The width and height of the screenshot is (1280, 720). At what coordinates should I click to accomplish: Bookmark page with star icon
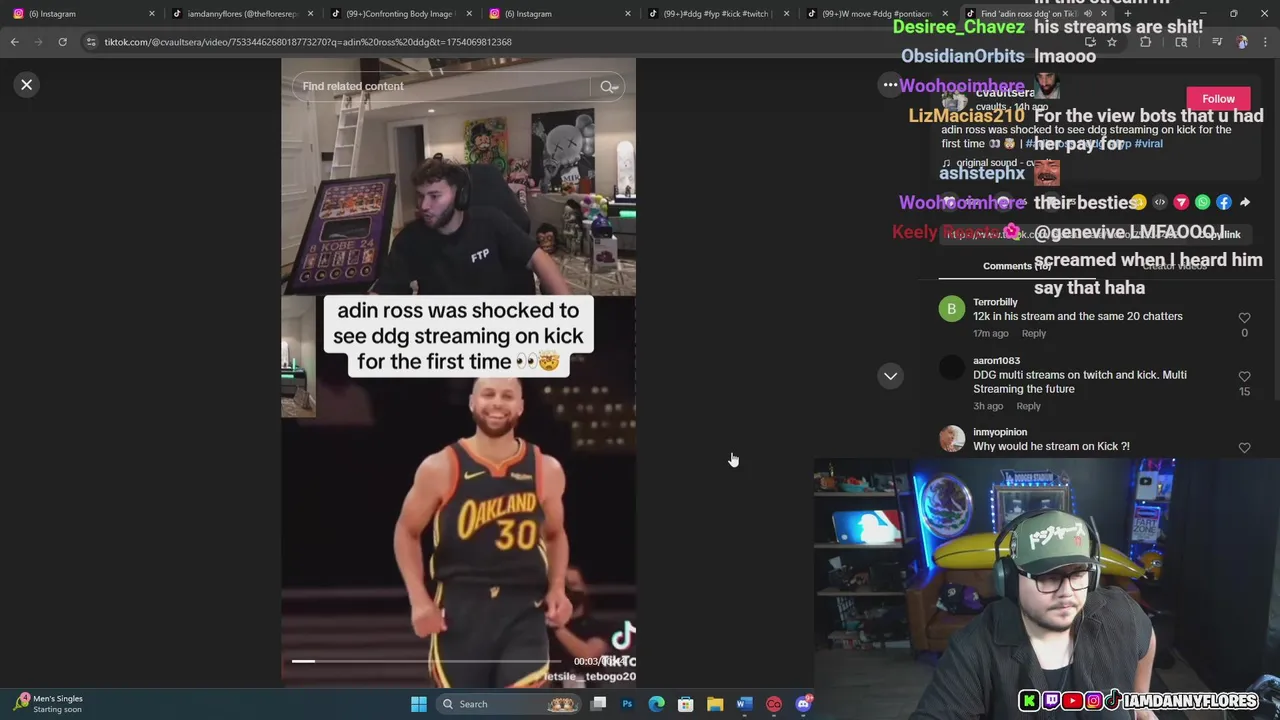(1111, 42)
